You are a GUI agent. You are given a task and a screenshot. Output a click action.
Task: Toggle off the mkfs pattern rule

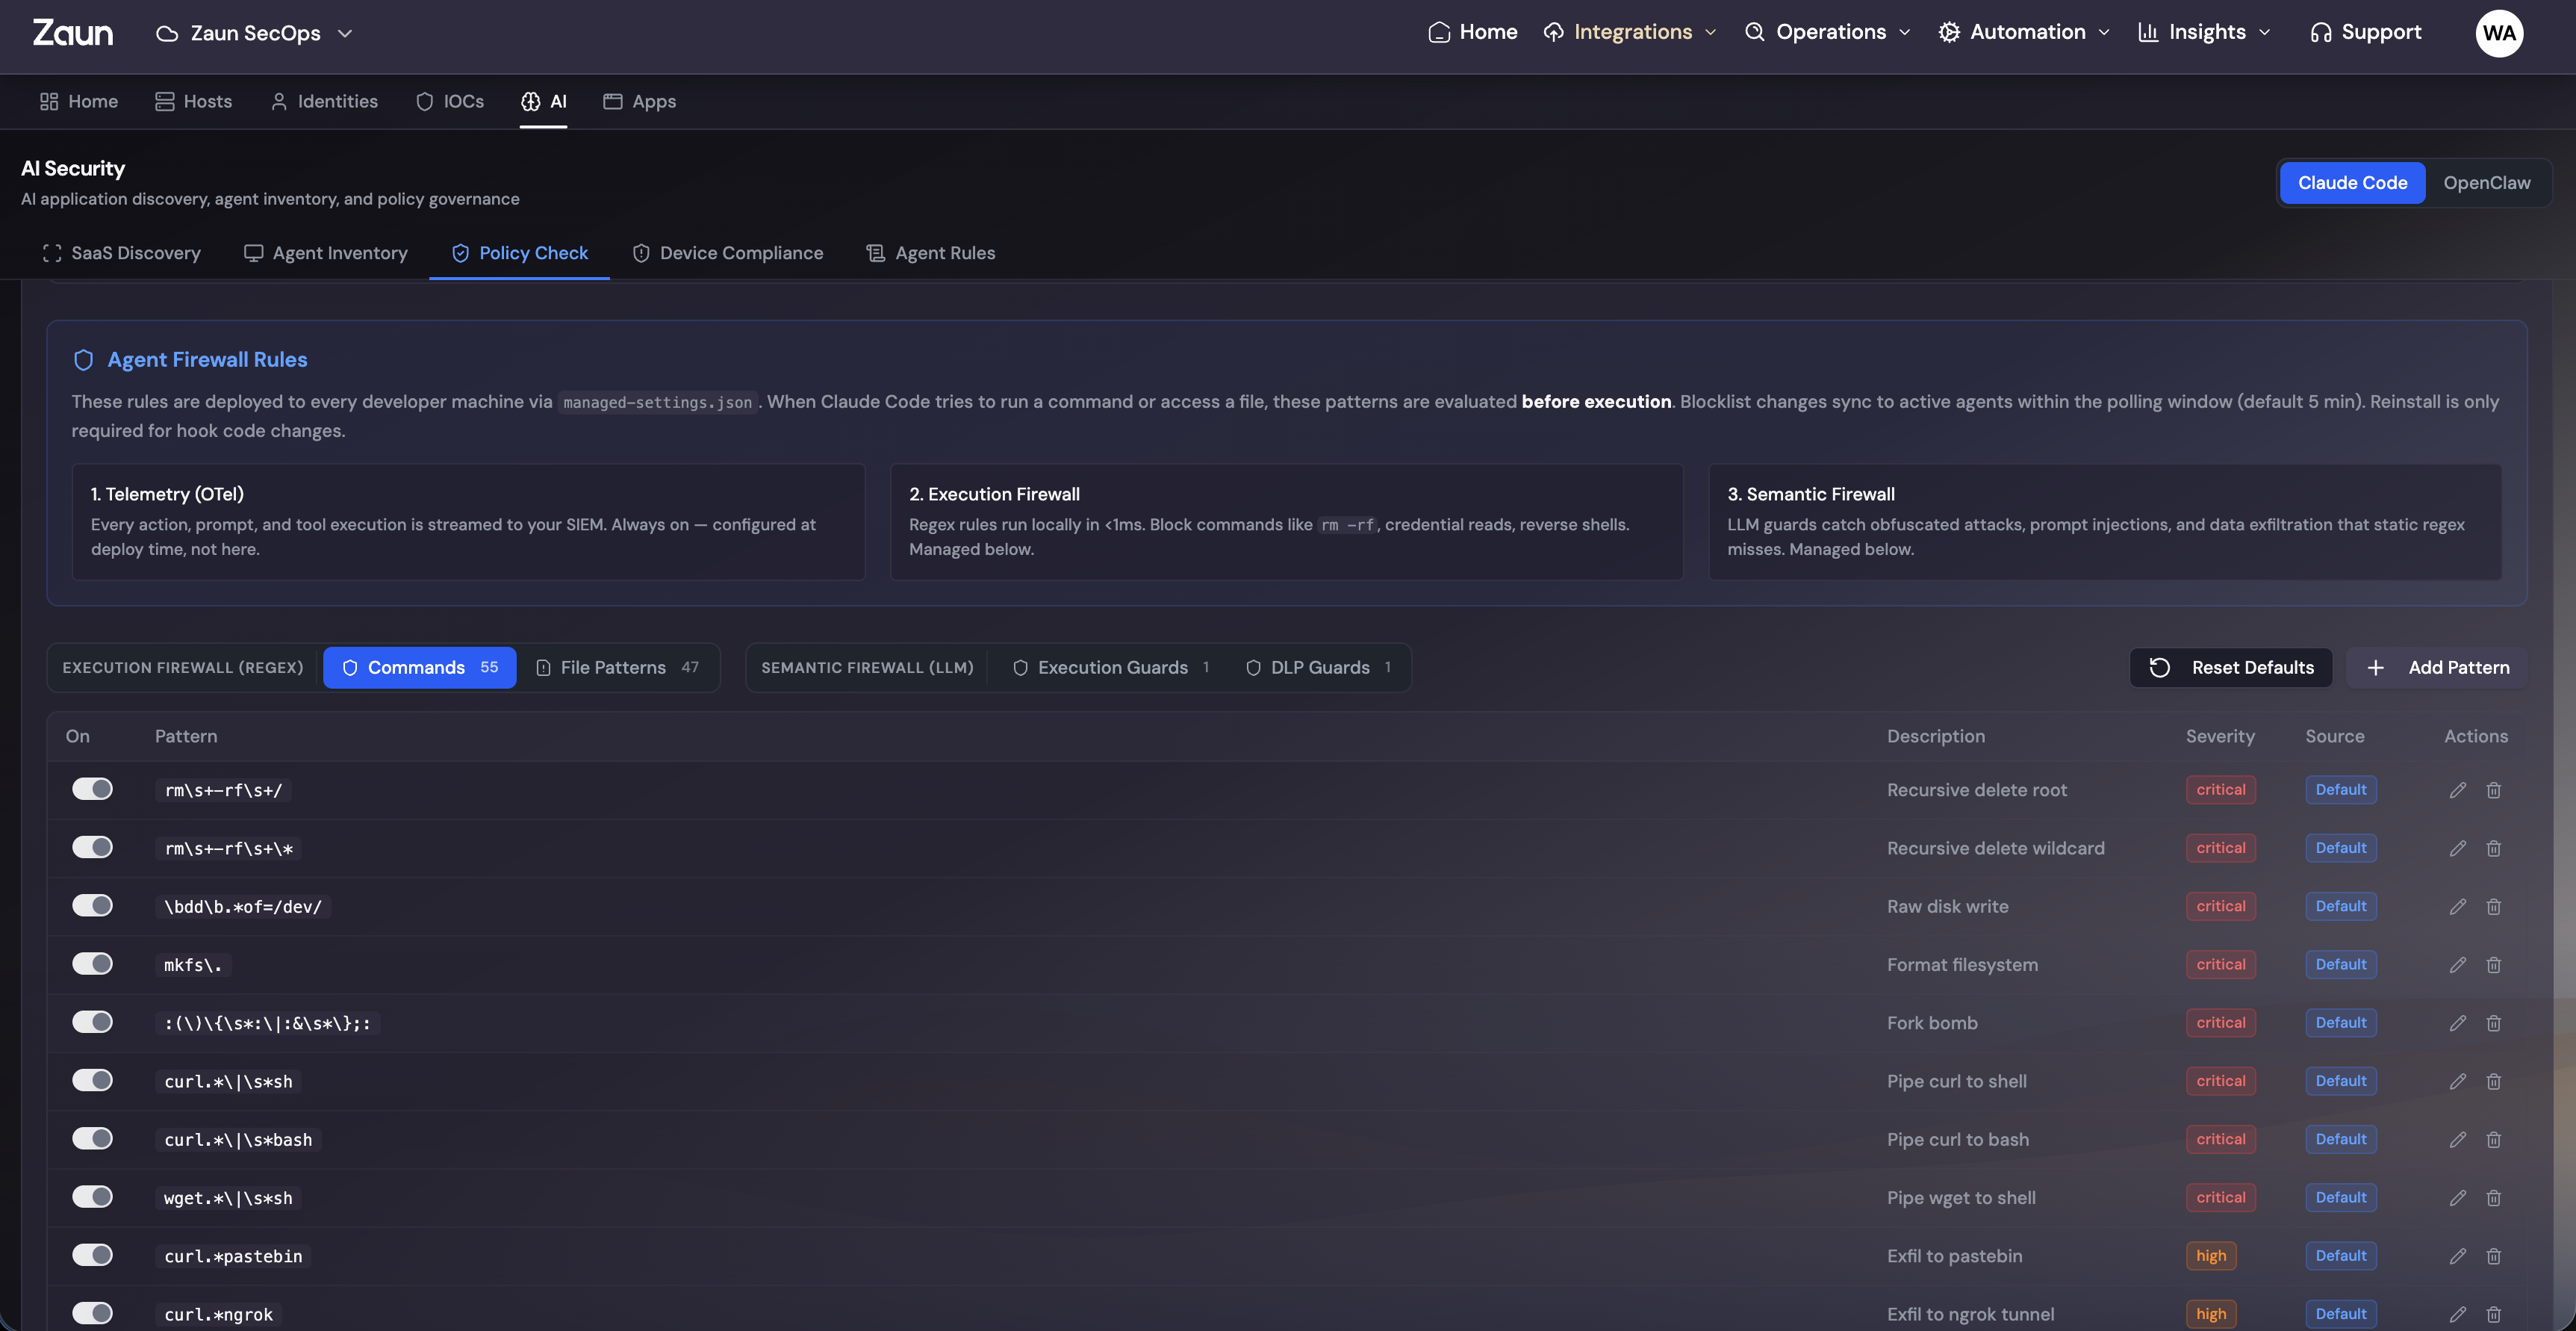[x=92, y=964]
